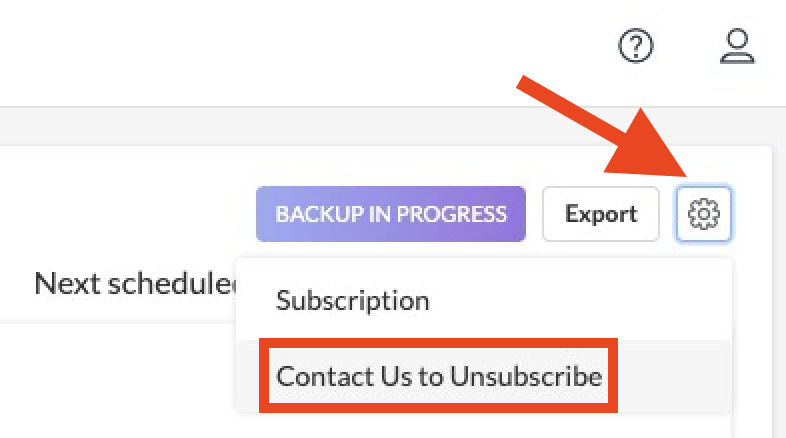
Task: Close the dropdown via the gear button
Action: click(704, 214)
